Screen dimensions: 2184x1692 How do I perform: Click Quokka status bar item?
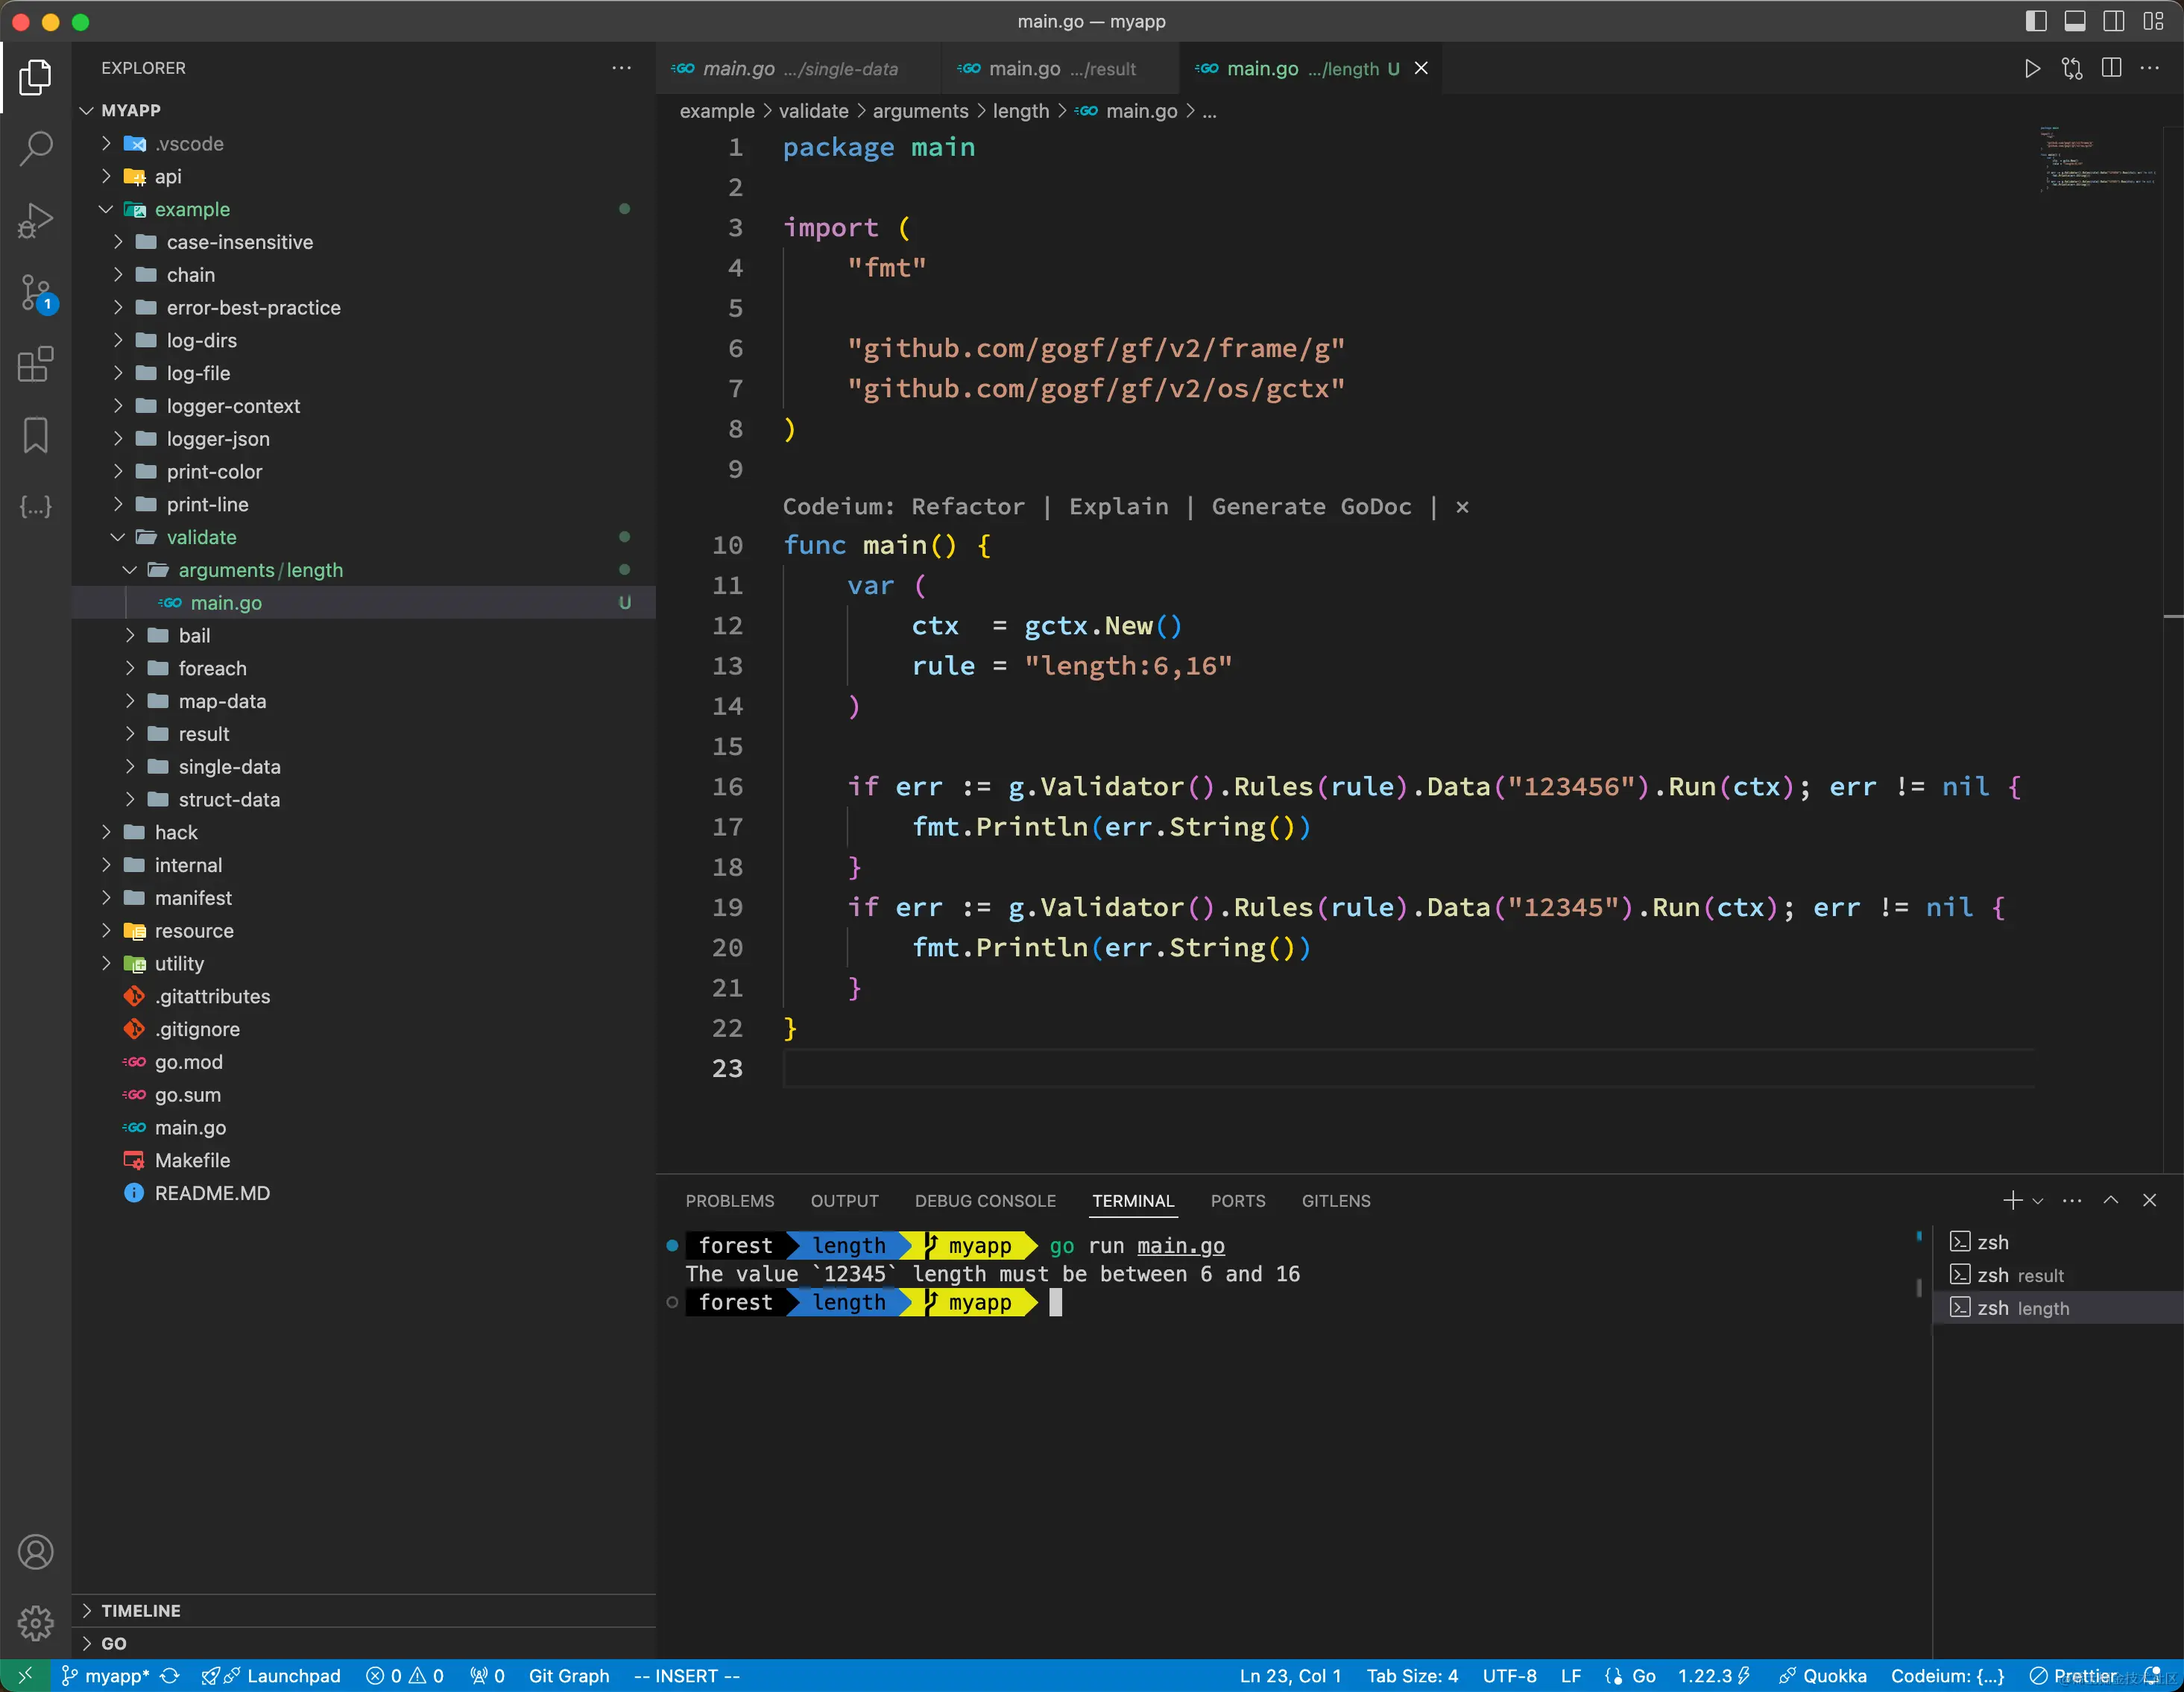(1822, 1676)
